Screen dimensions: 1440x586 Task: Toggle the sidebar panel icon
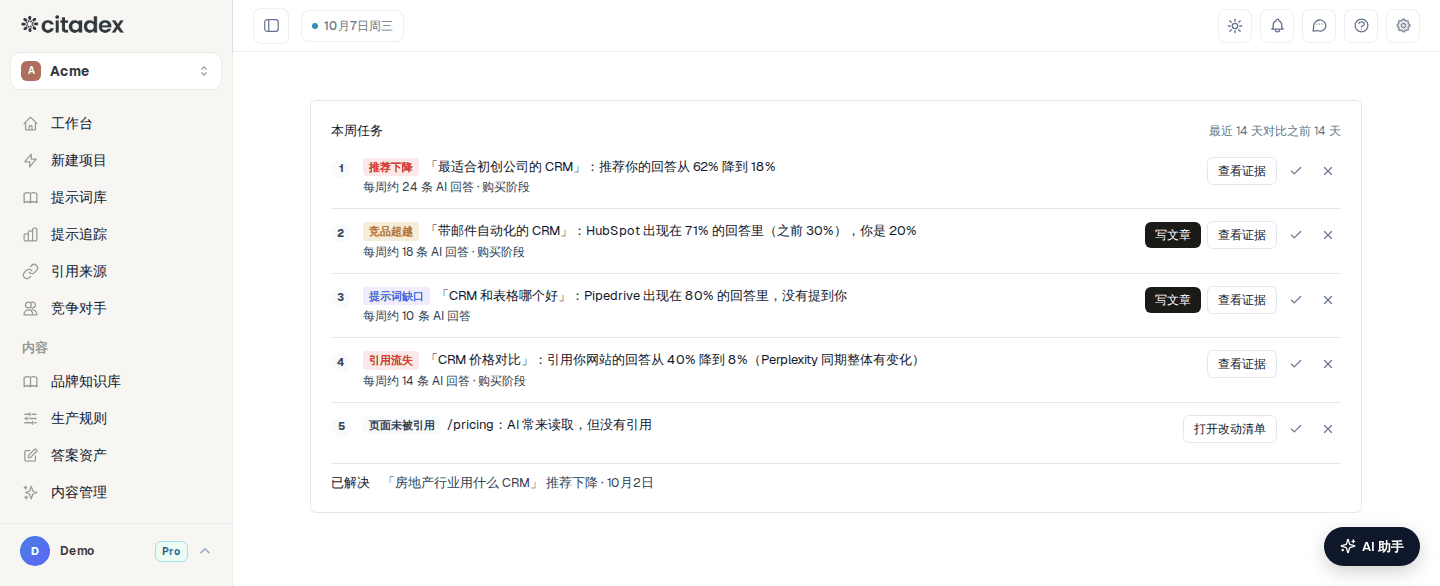tap(271, 26)
